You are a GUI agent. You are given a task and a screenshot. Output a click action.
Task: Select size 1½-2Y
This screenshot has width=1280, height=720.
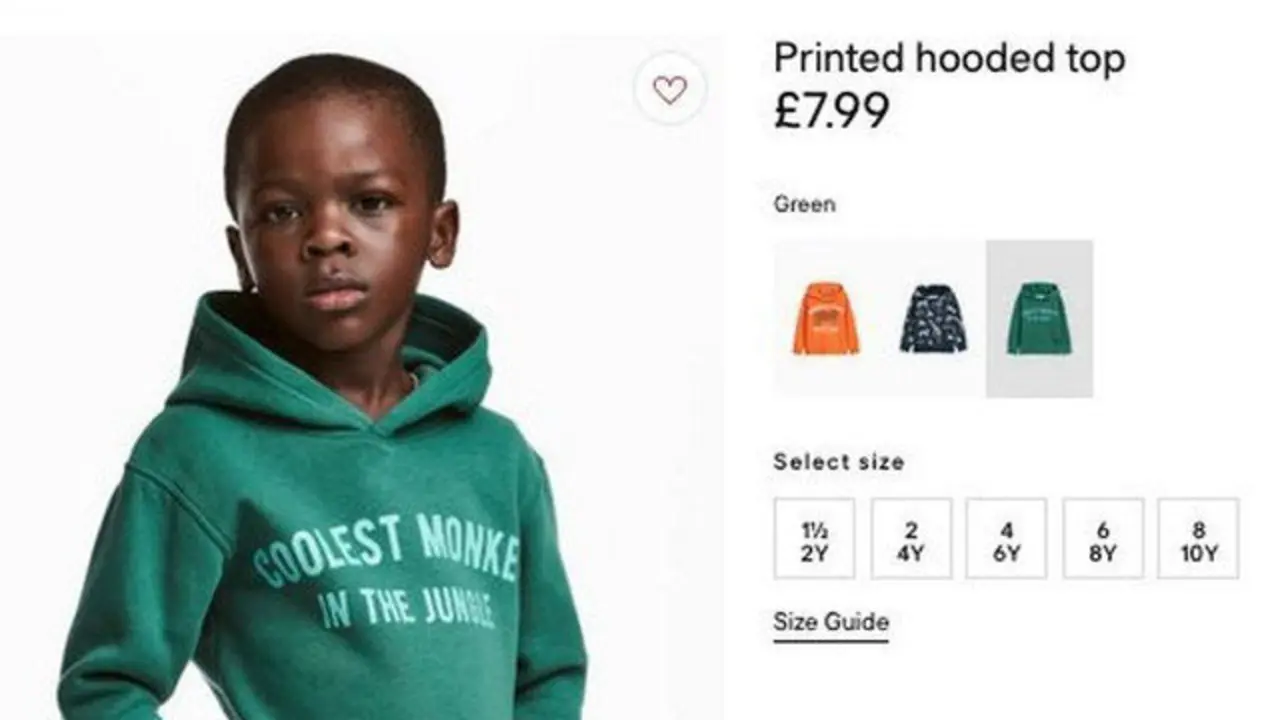tap(814, 539)
